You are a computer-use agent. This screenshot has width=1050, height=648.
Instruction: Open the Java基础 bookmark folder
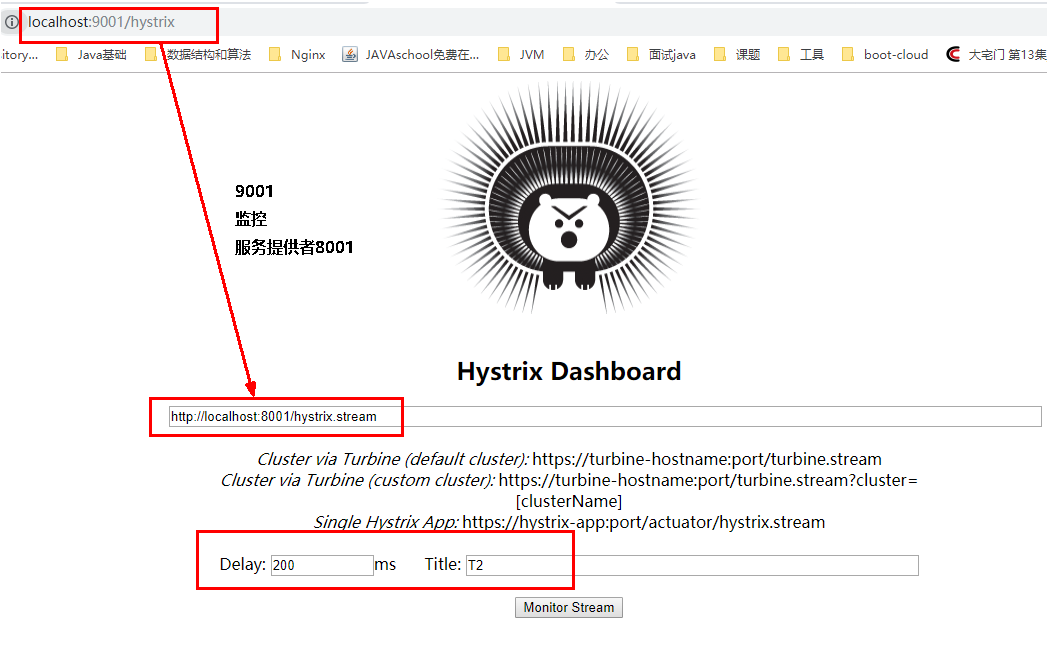[x=91, y=54]
